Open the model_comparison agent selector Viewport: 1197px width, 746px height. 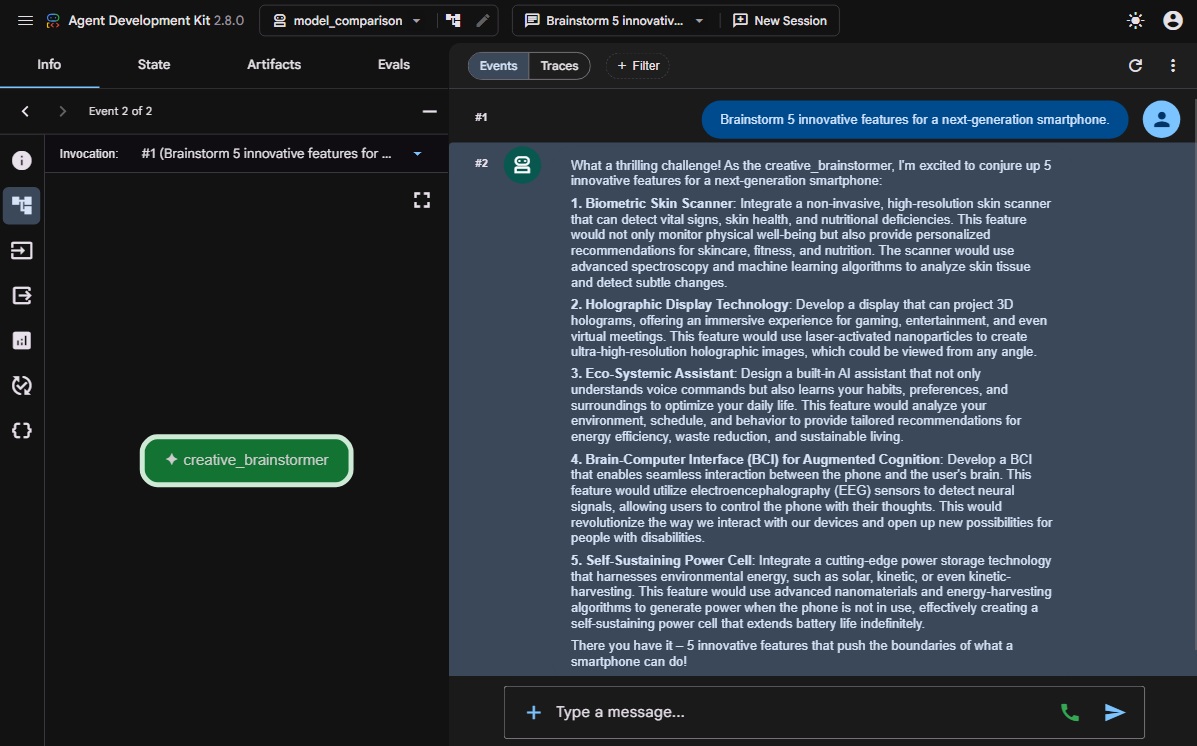[x=347, y=21]
